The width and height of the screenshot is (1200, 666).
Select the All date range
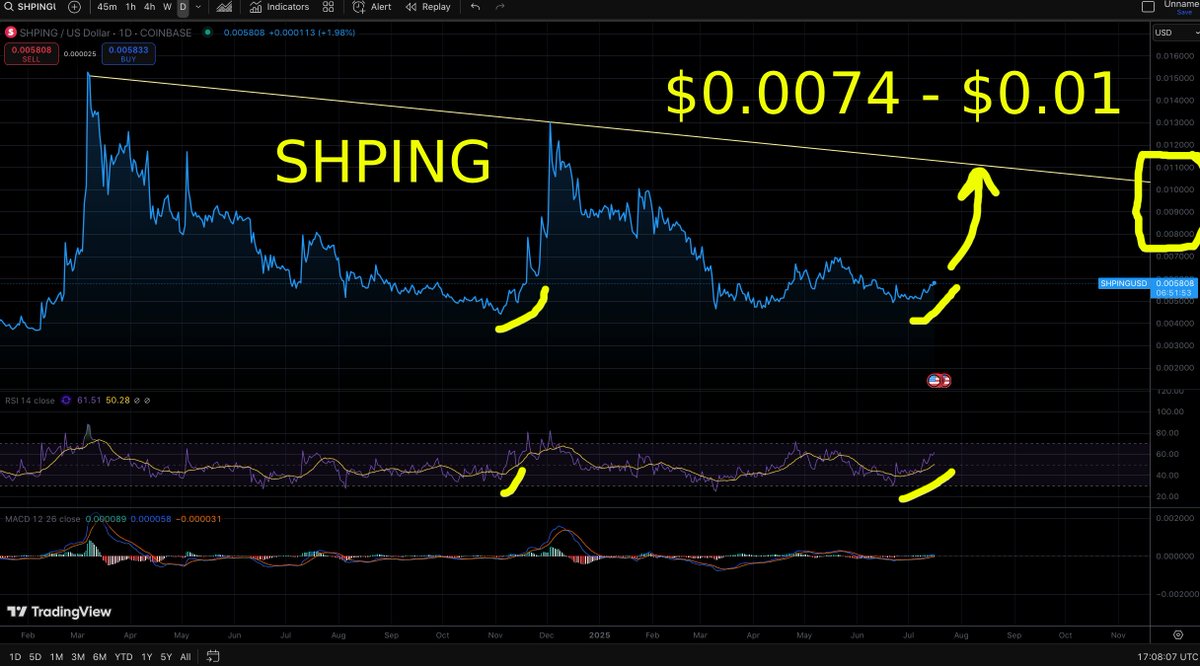pyautogui.click(x=186, y=657)
